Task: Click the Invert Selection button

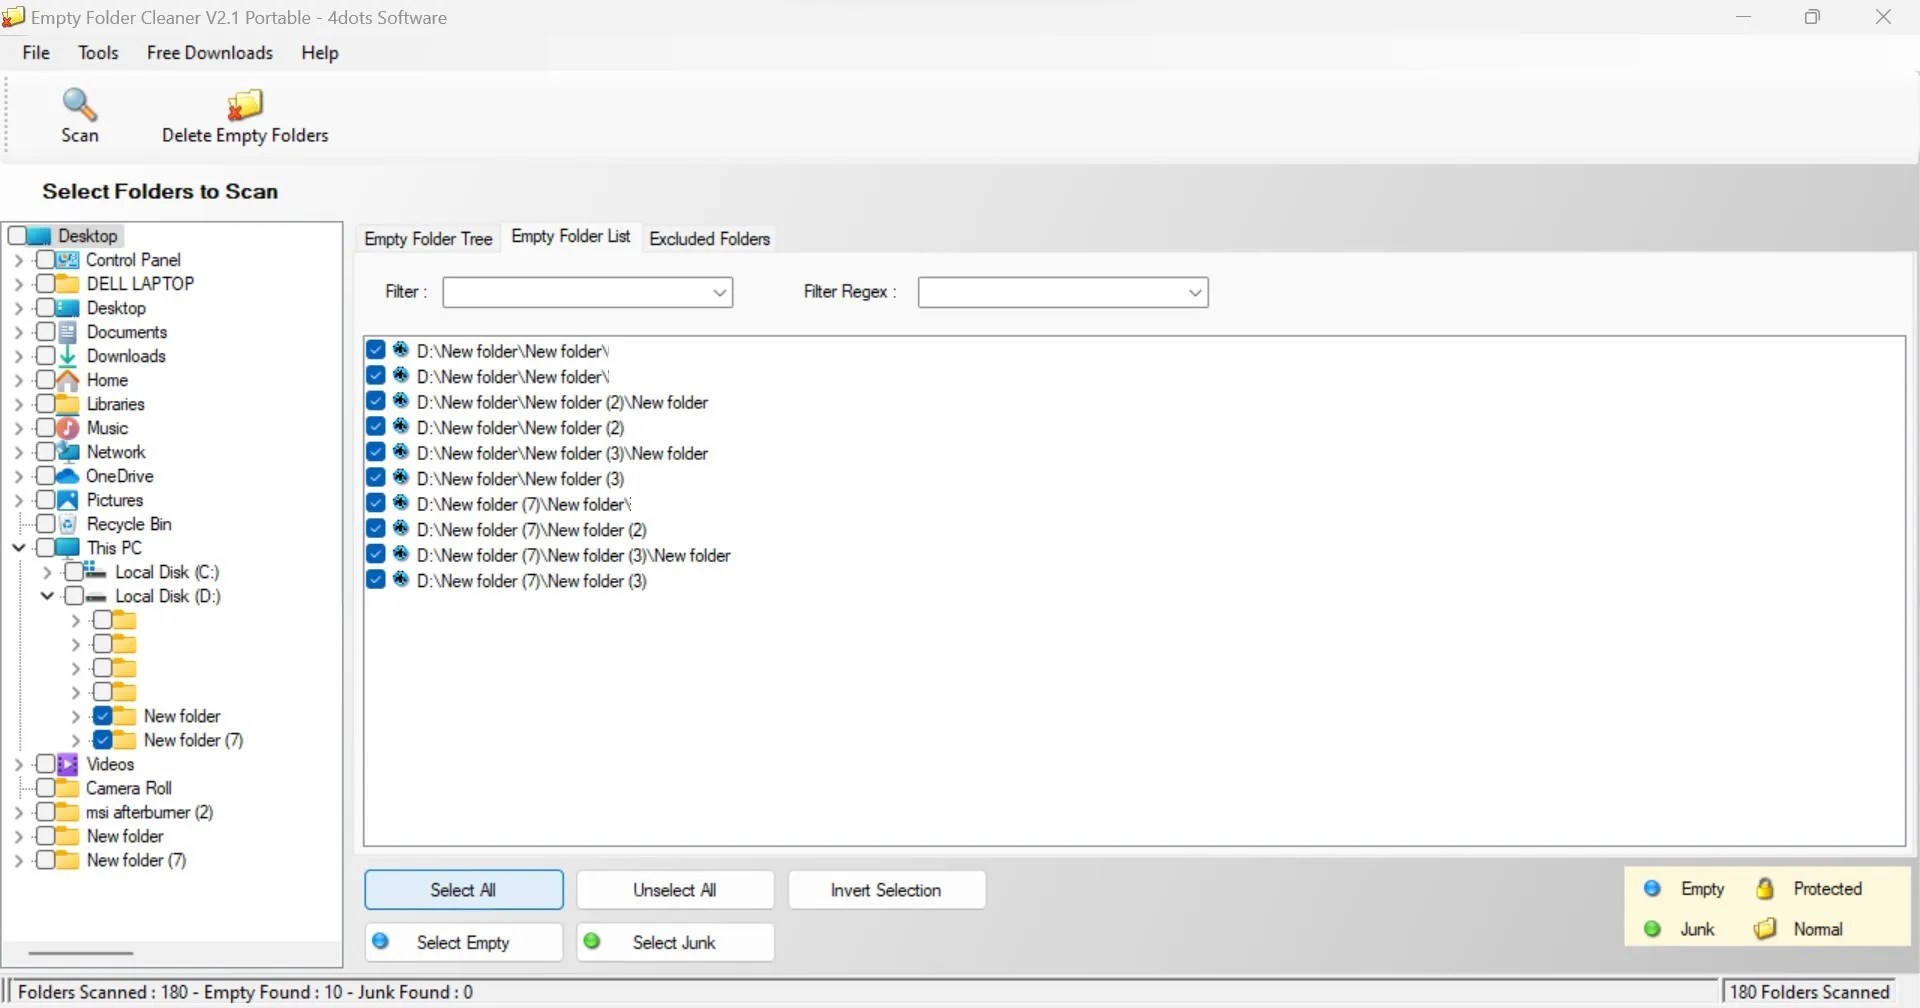Action: click(886, 889)
